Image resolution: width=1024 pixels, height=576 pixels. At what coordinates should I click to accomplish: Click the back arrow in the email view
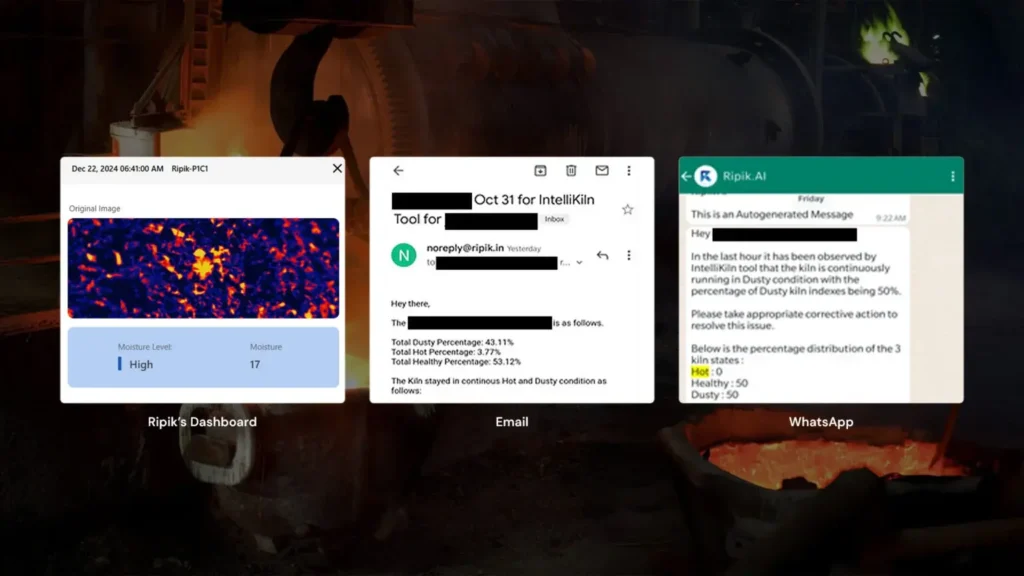coord(398,171)
